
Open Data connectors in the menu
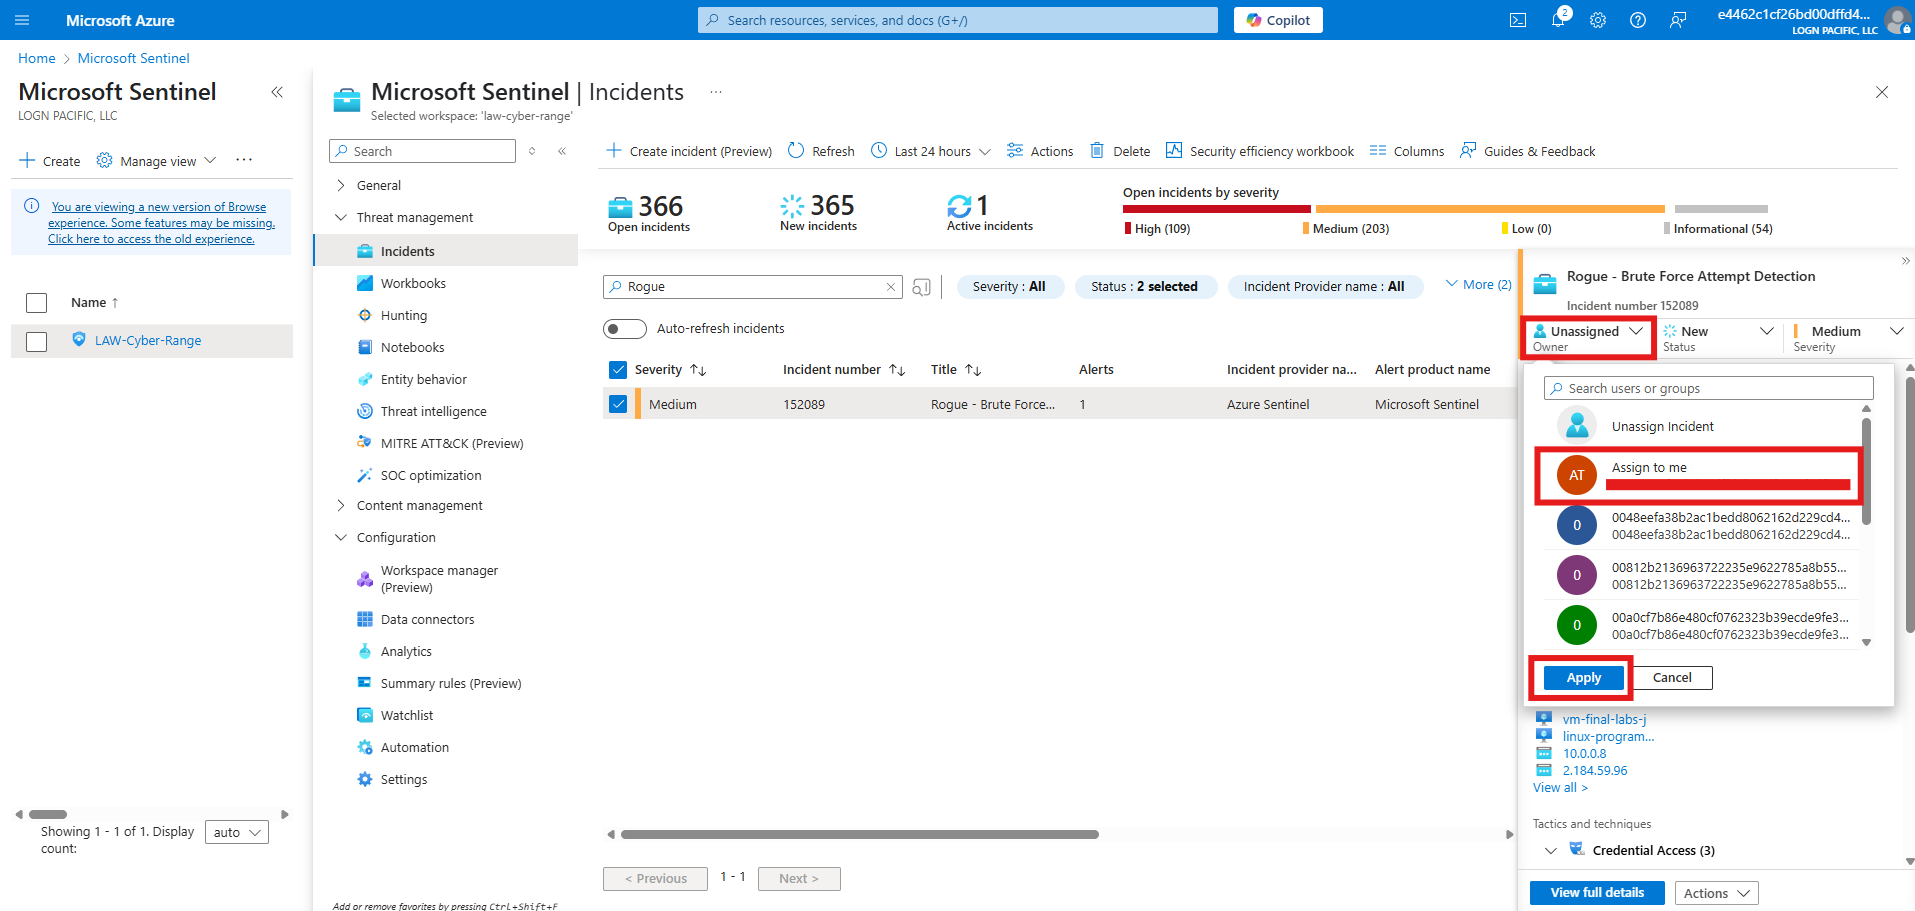(x=427, y=620)
